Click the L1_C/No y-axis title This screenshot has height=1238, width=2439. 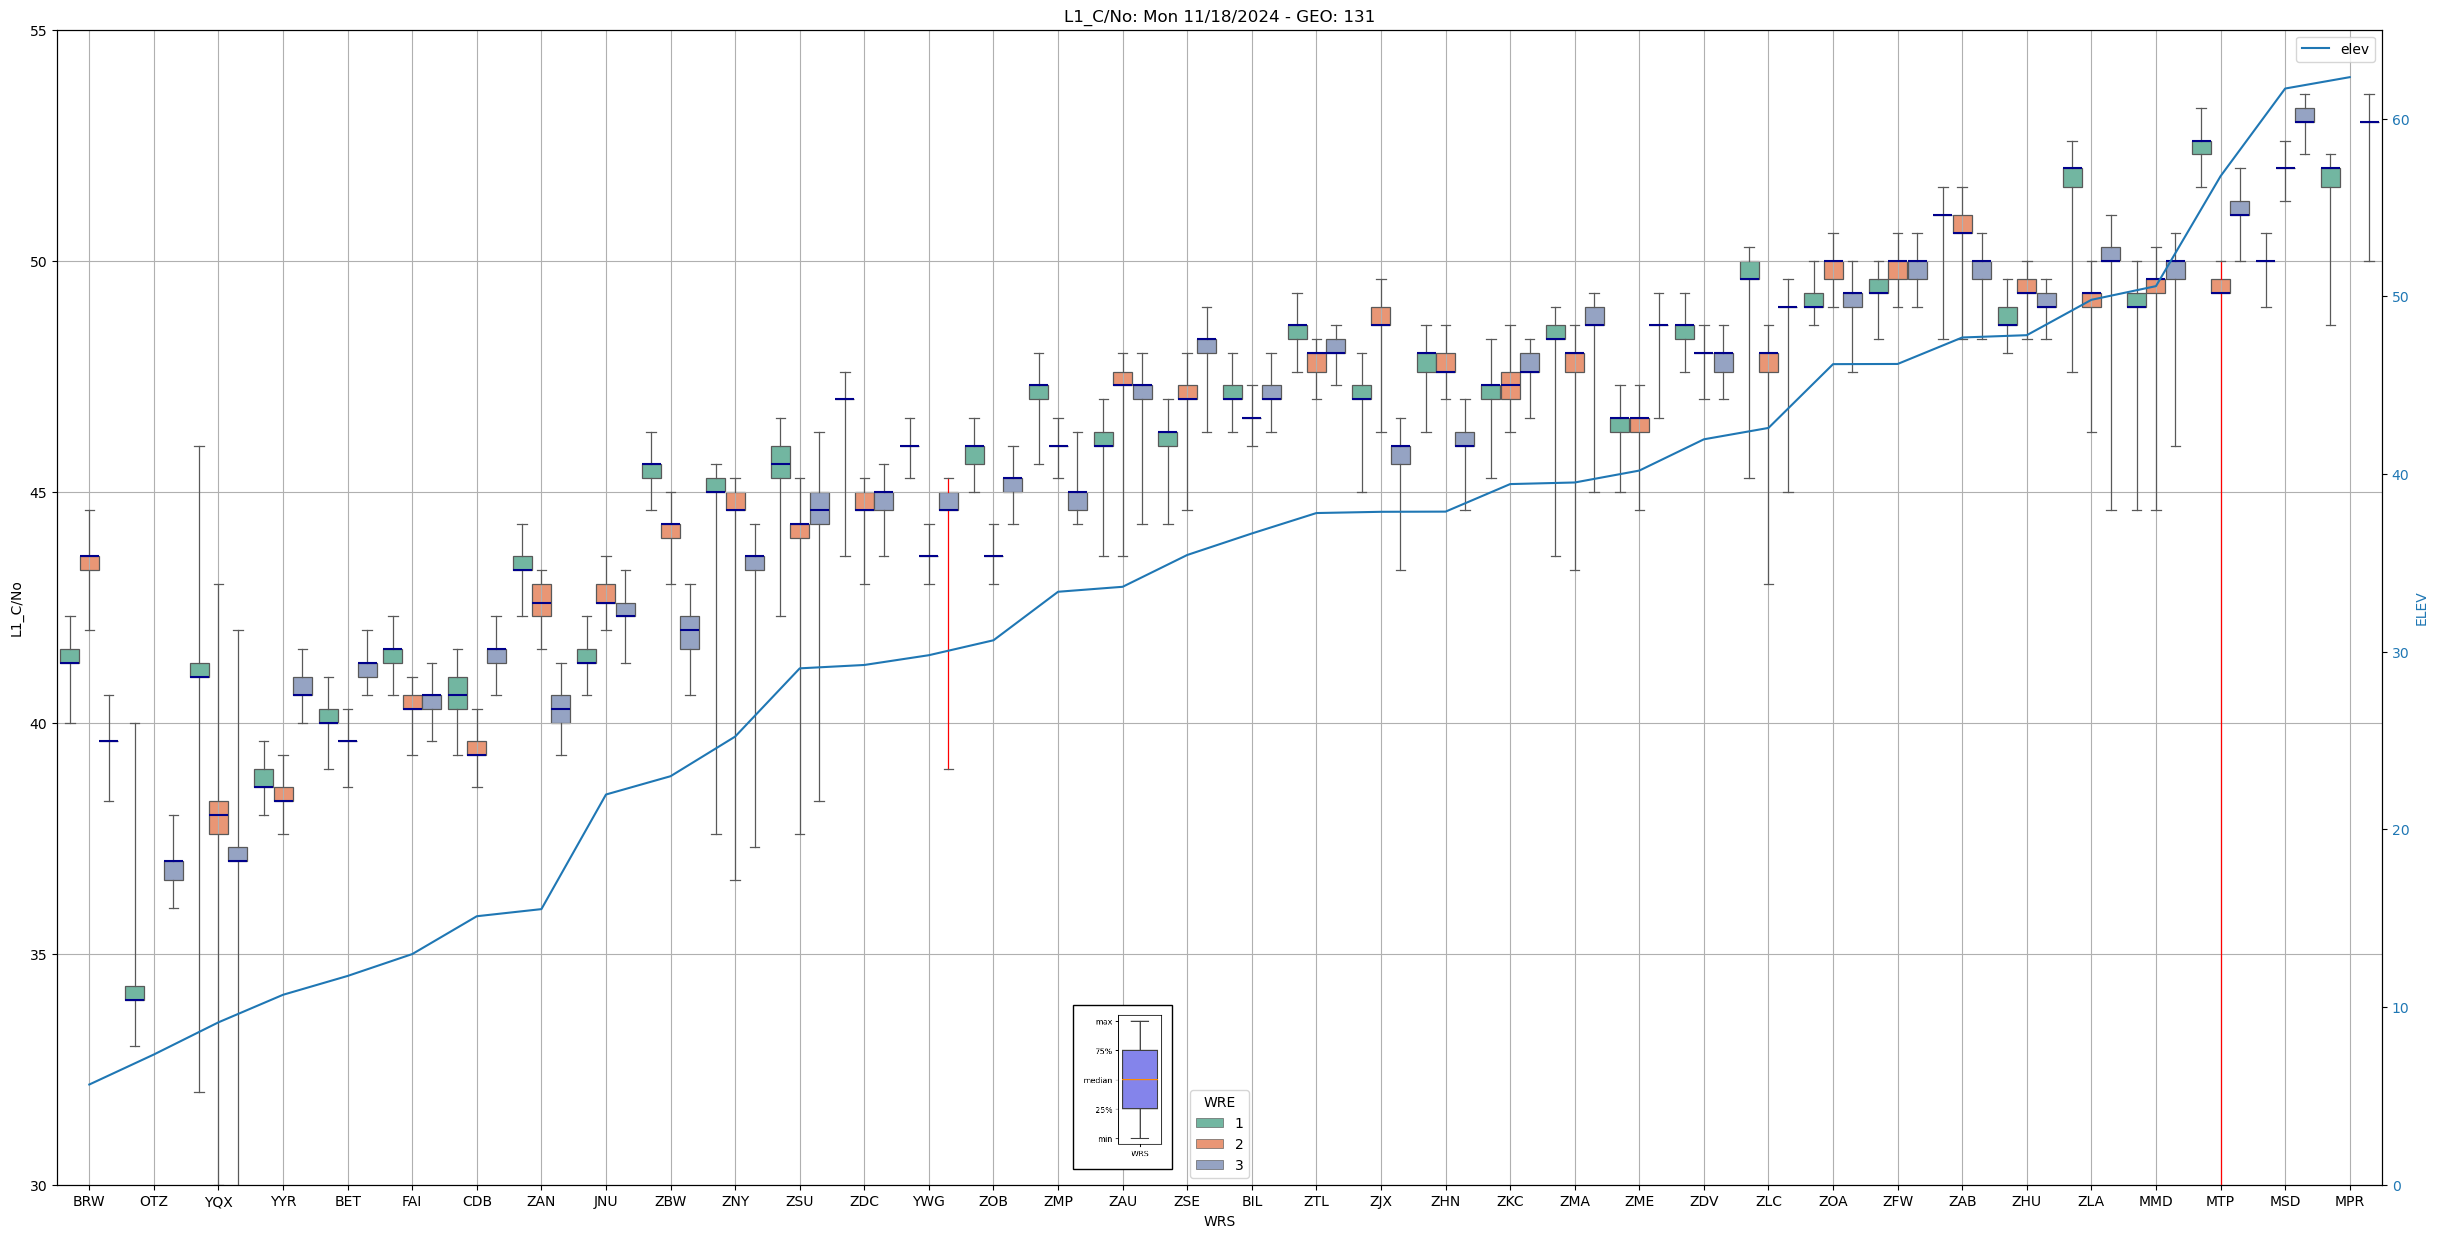tap(16, 608)
